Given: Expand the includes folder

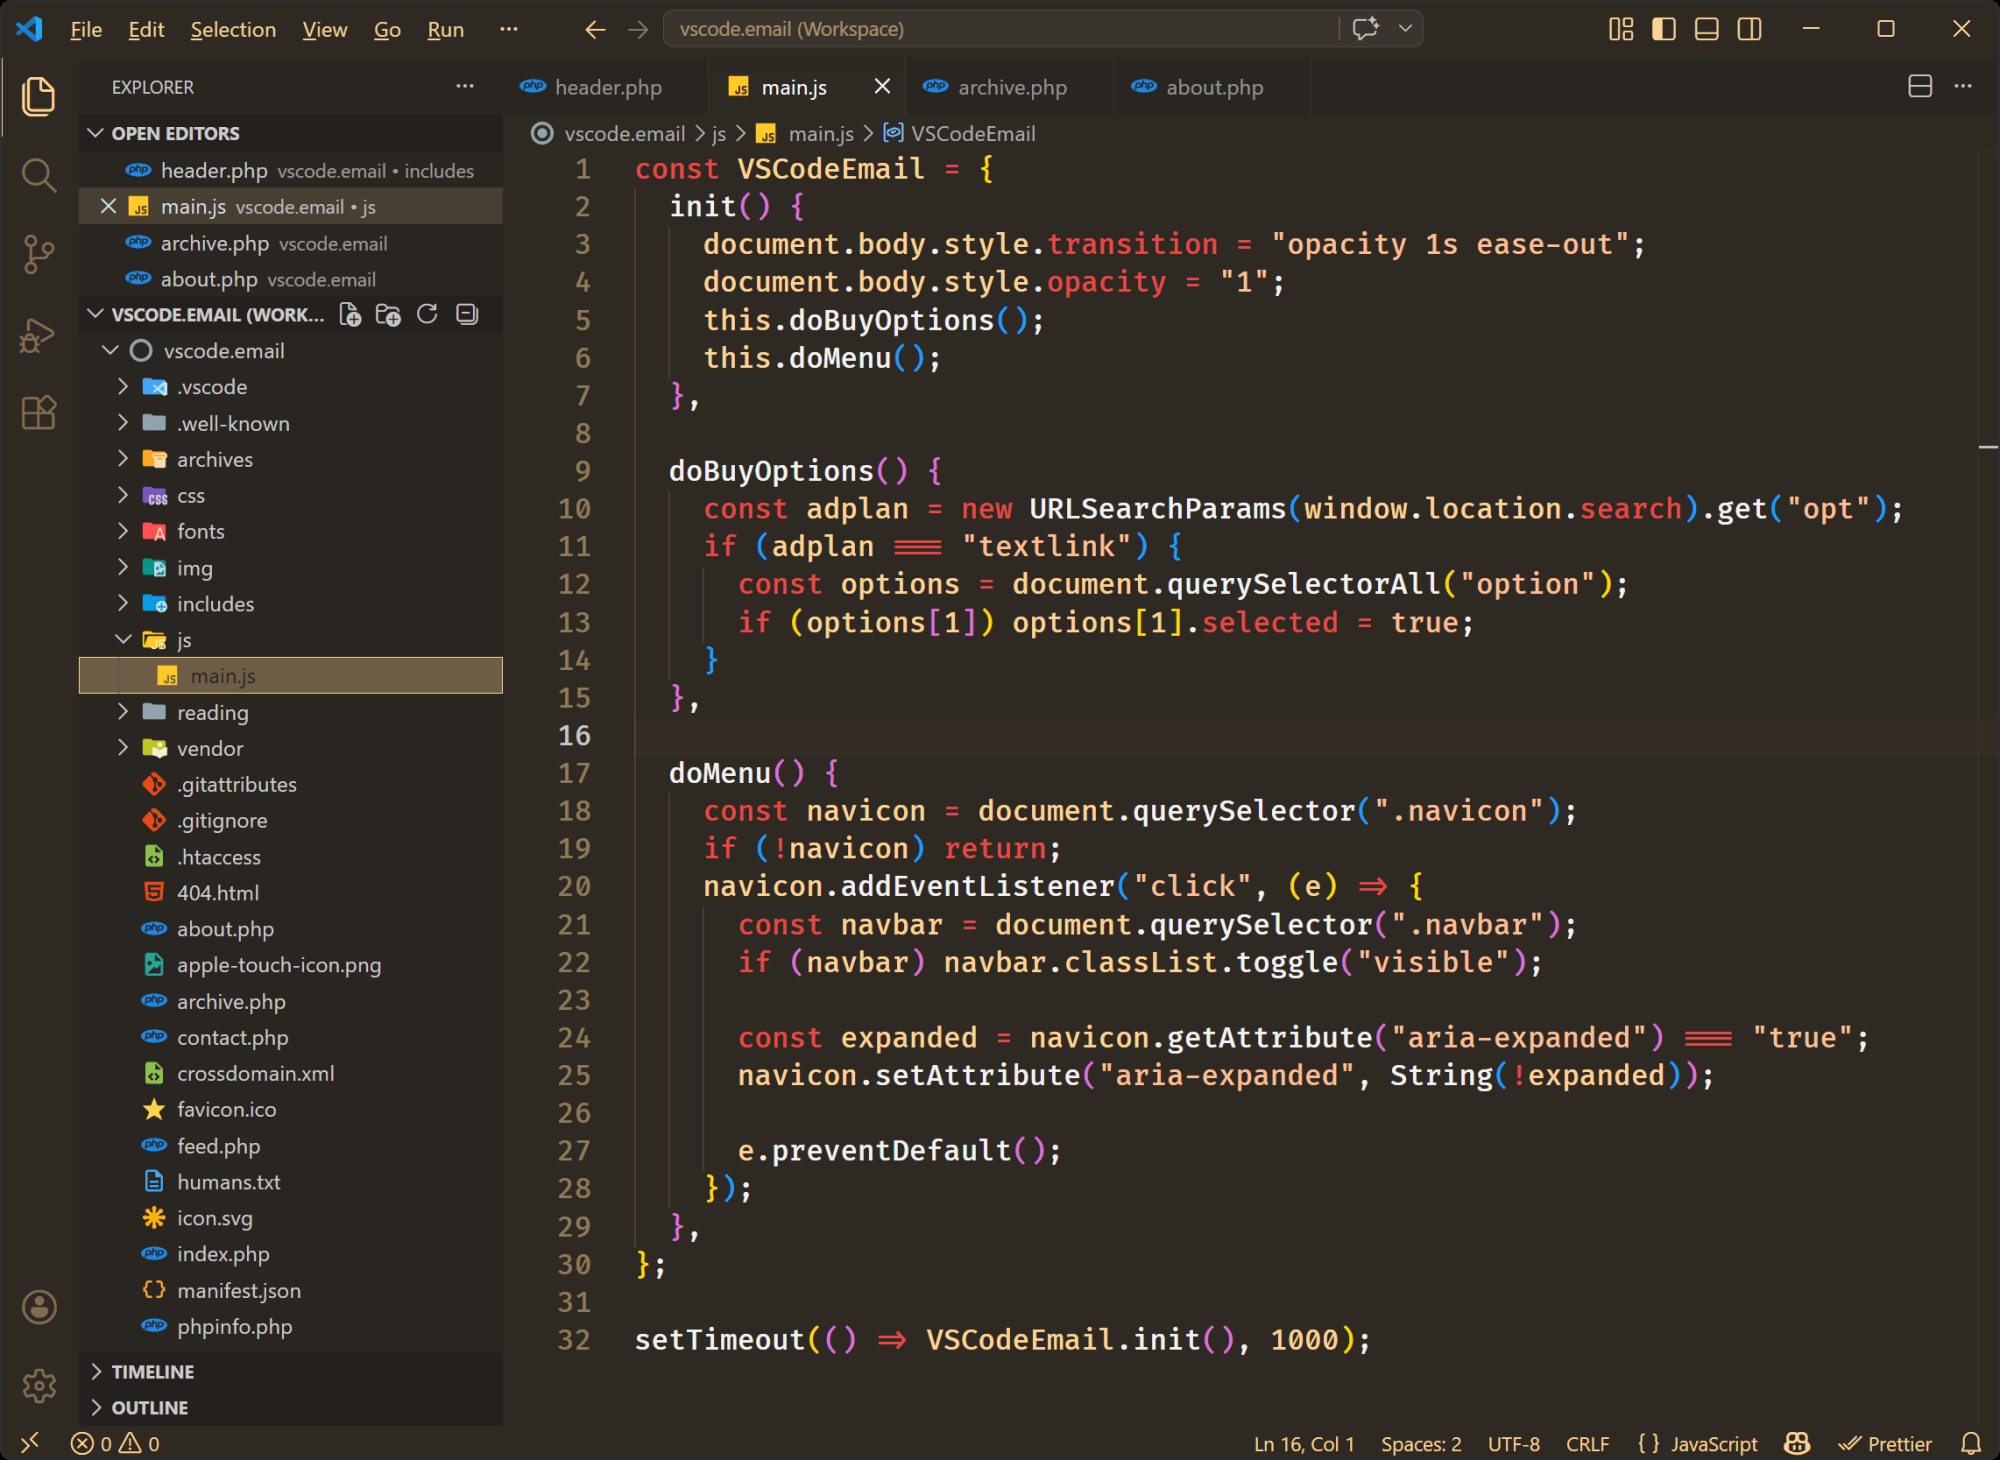Looking at the screenshot, I should pos(123,603).
